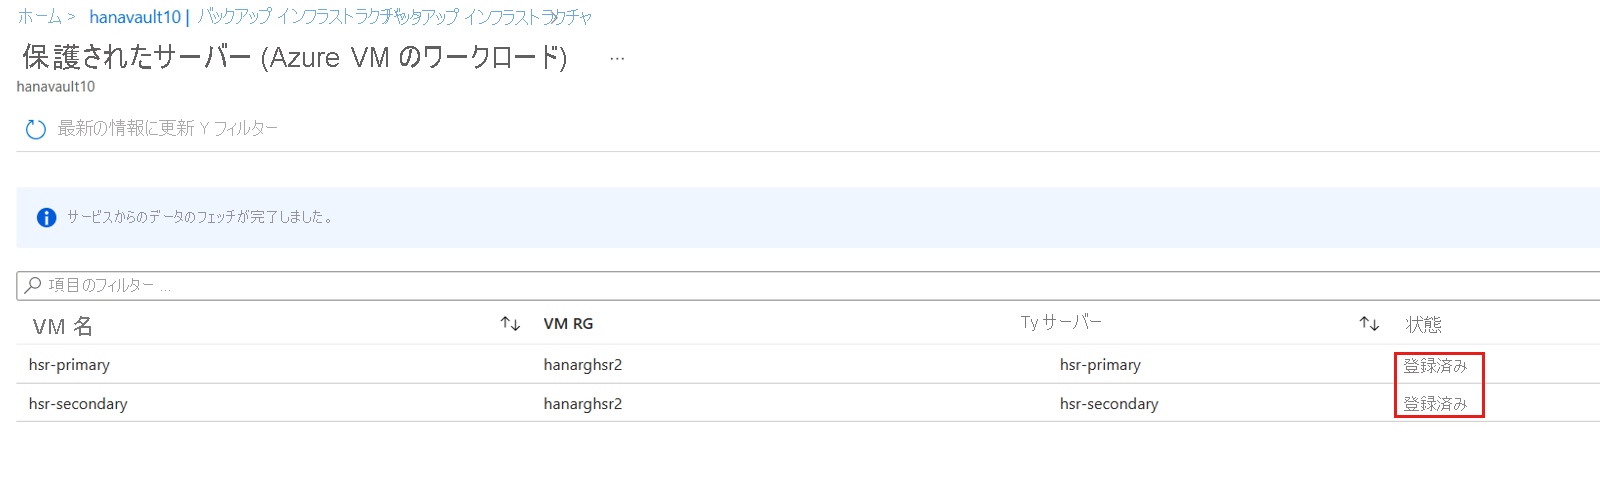1600x484 pixels.
Task: Open the ellipsis more options menu
Action: (617, 58)
